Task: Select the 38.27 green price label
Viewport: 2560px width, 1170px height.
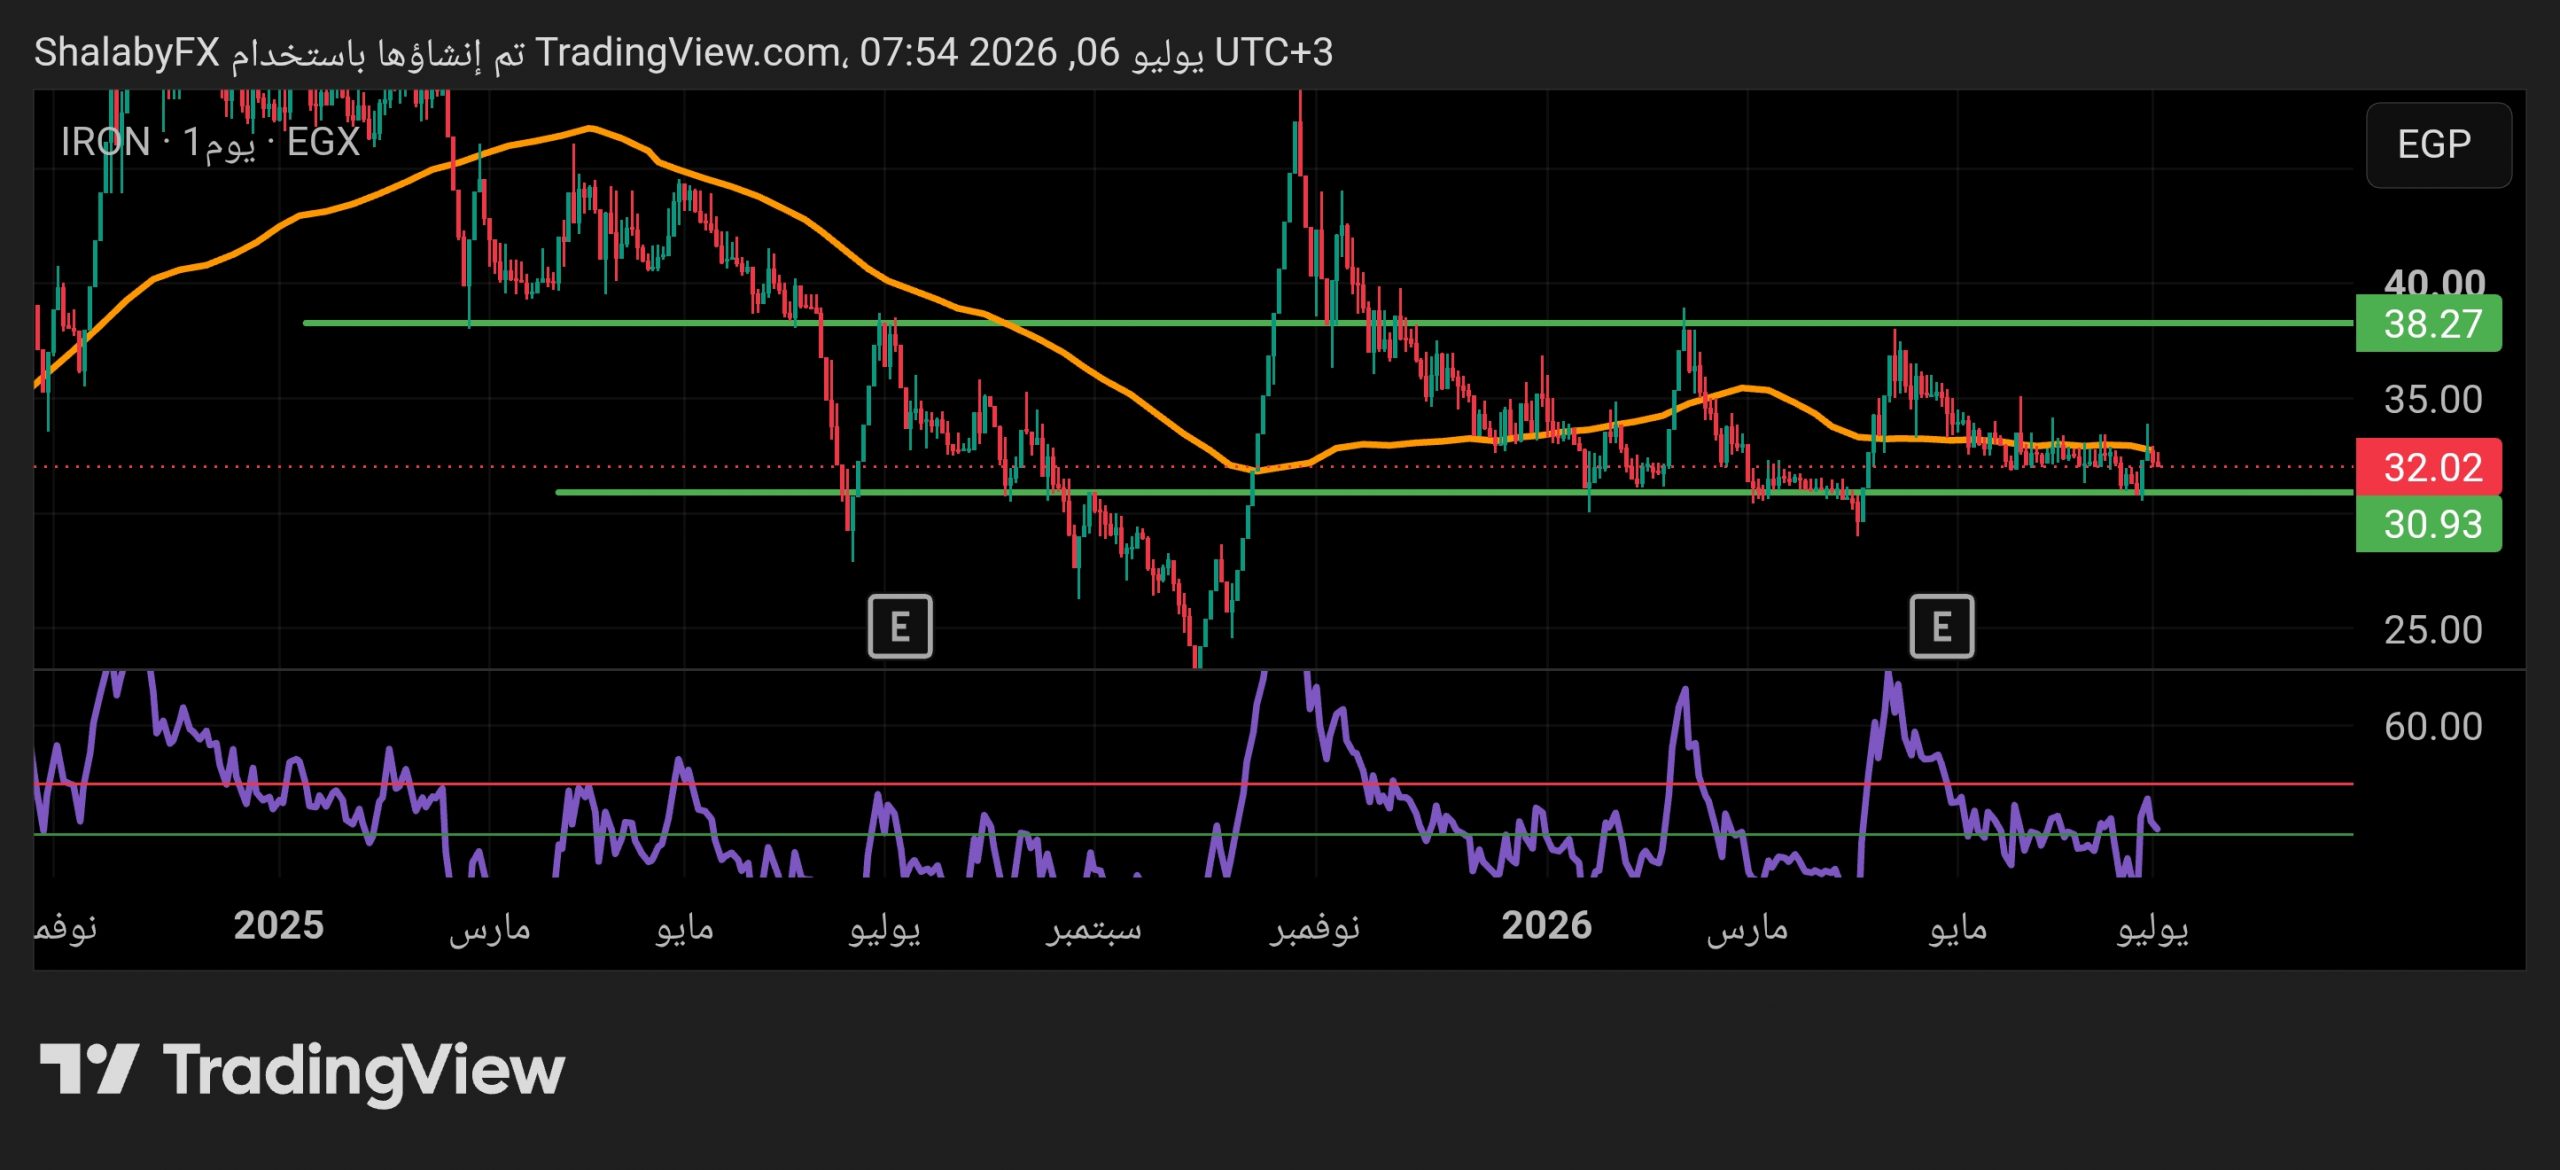Action: coord(2429,324)
